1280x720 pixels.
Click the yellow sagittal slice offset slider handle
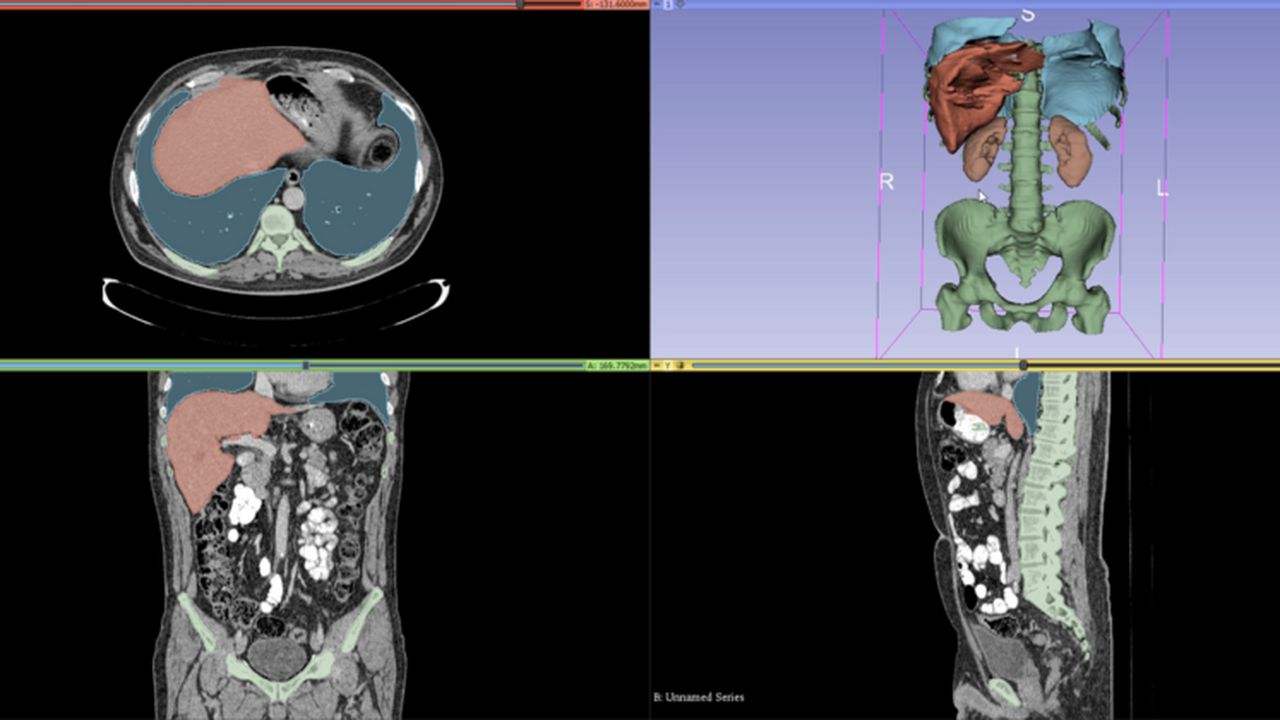click(1022, 366)
